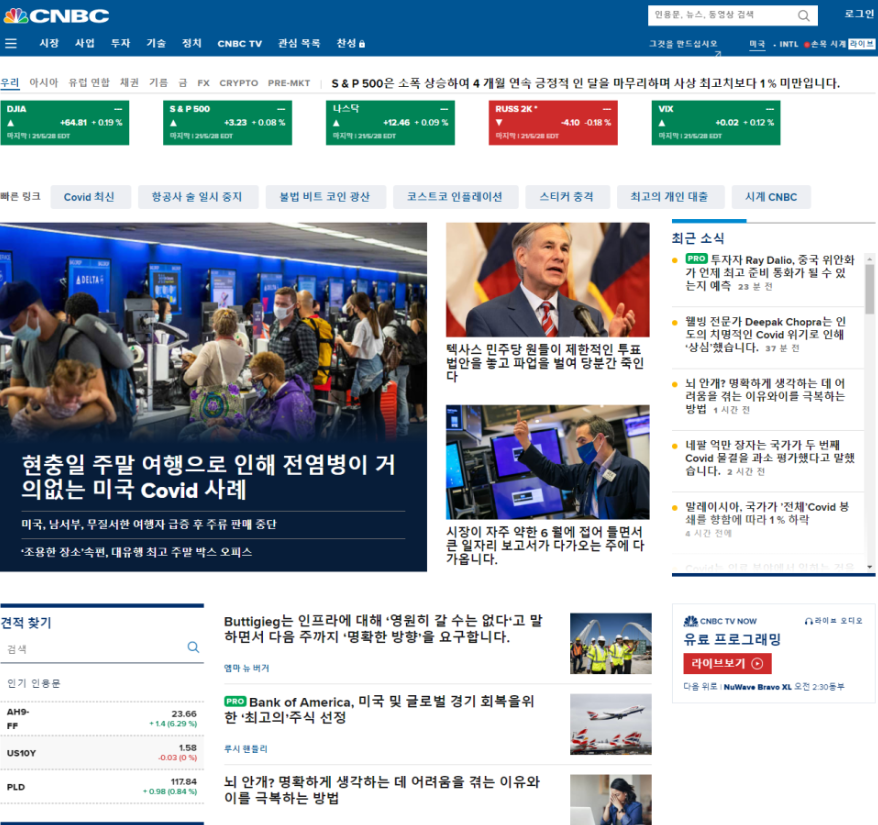The height and width of the screenshot is (825, 878).
Task: Open the 투자 menu
Action: click(120, 43)
